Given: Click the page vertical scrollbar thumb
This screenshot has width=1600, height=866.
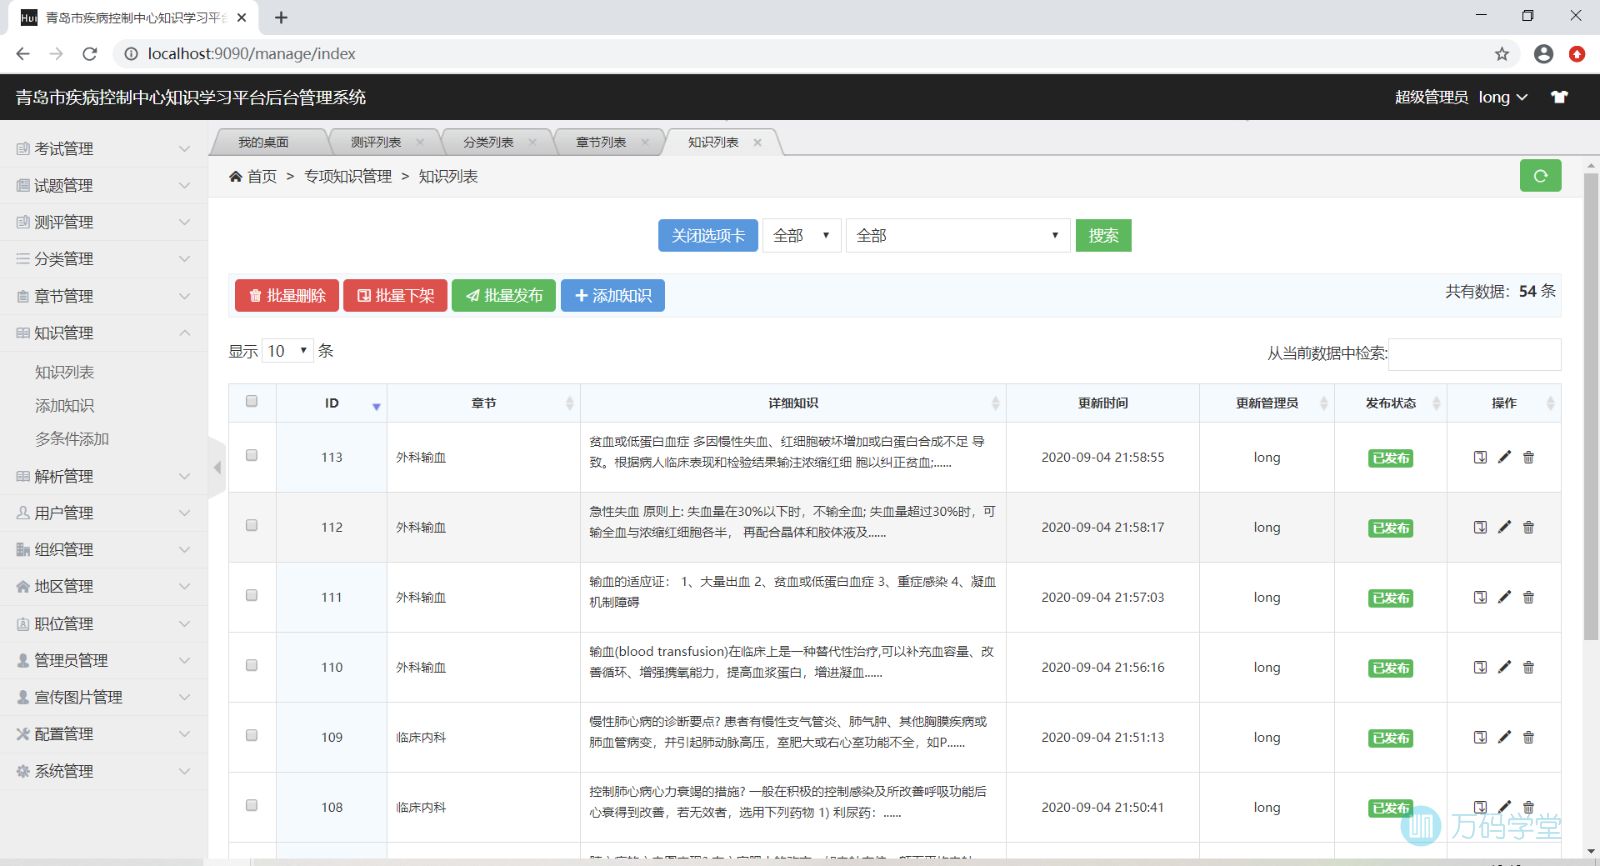Looking at the screenshot, I should coord(1590,405).
